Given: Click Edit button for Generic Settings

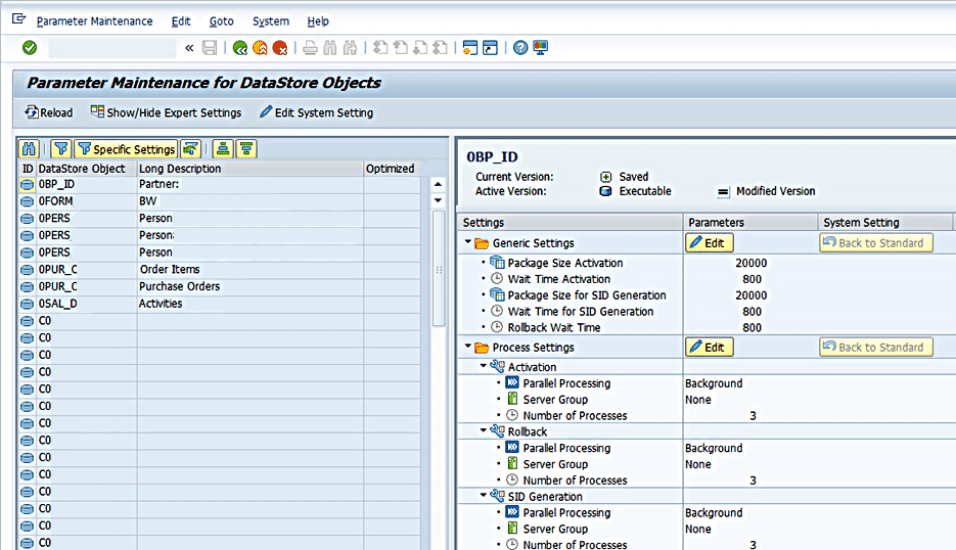Looking at the screenshot, I should 709,243.
